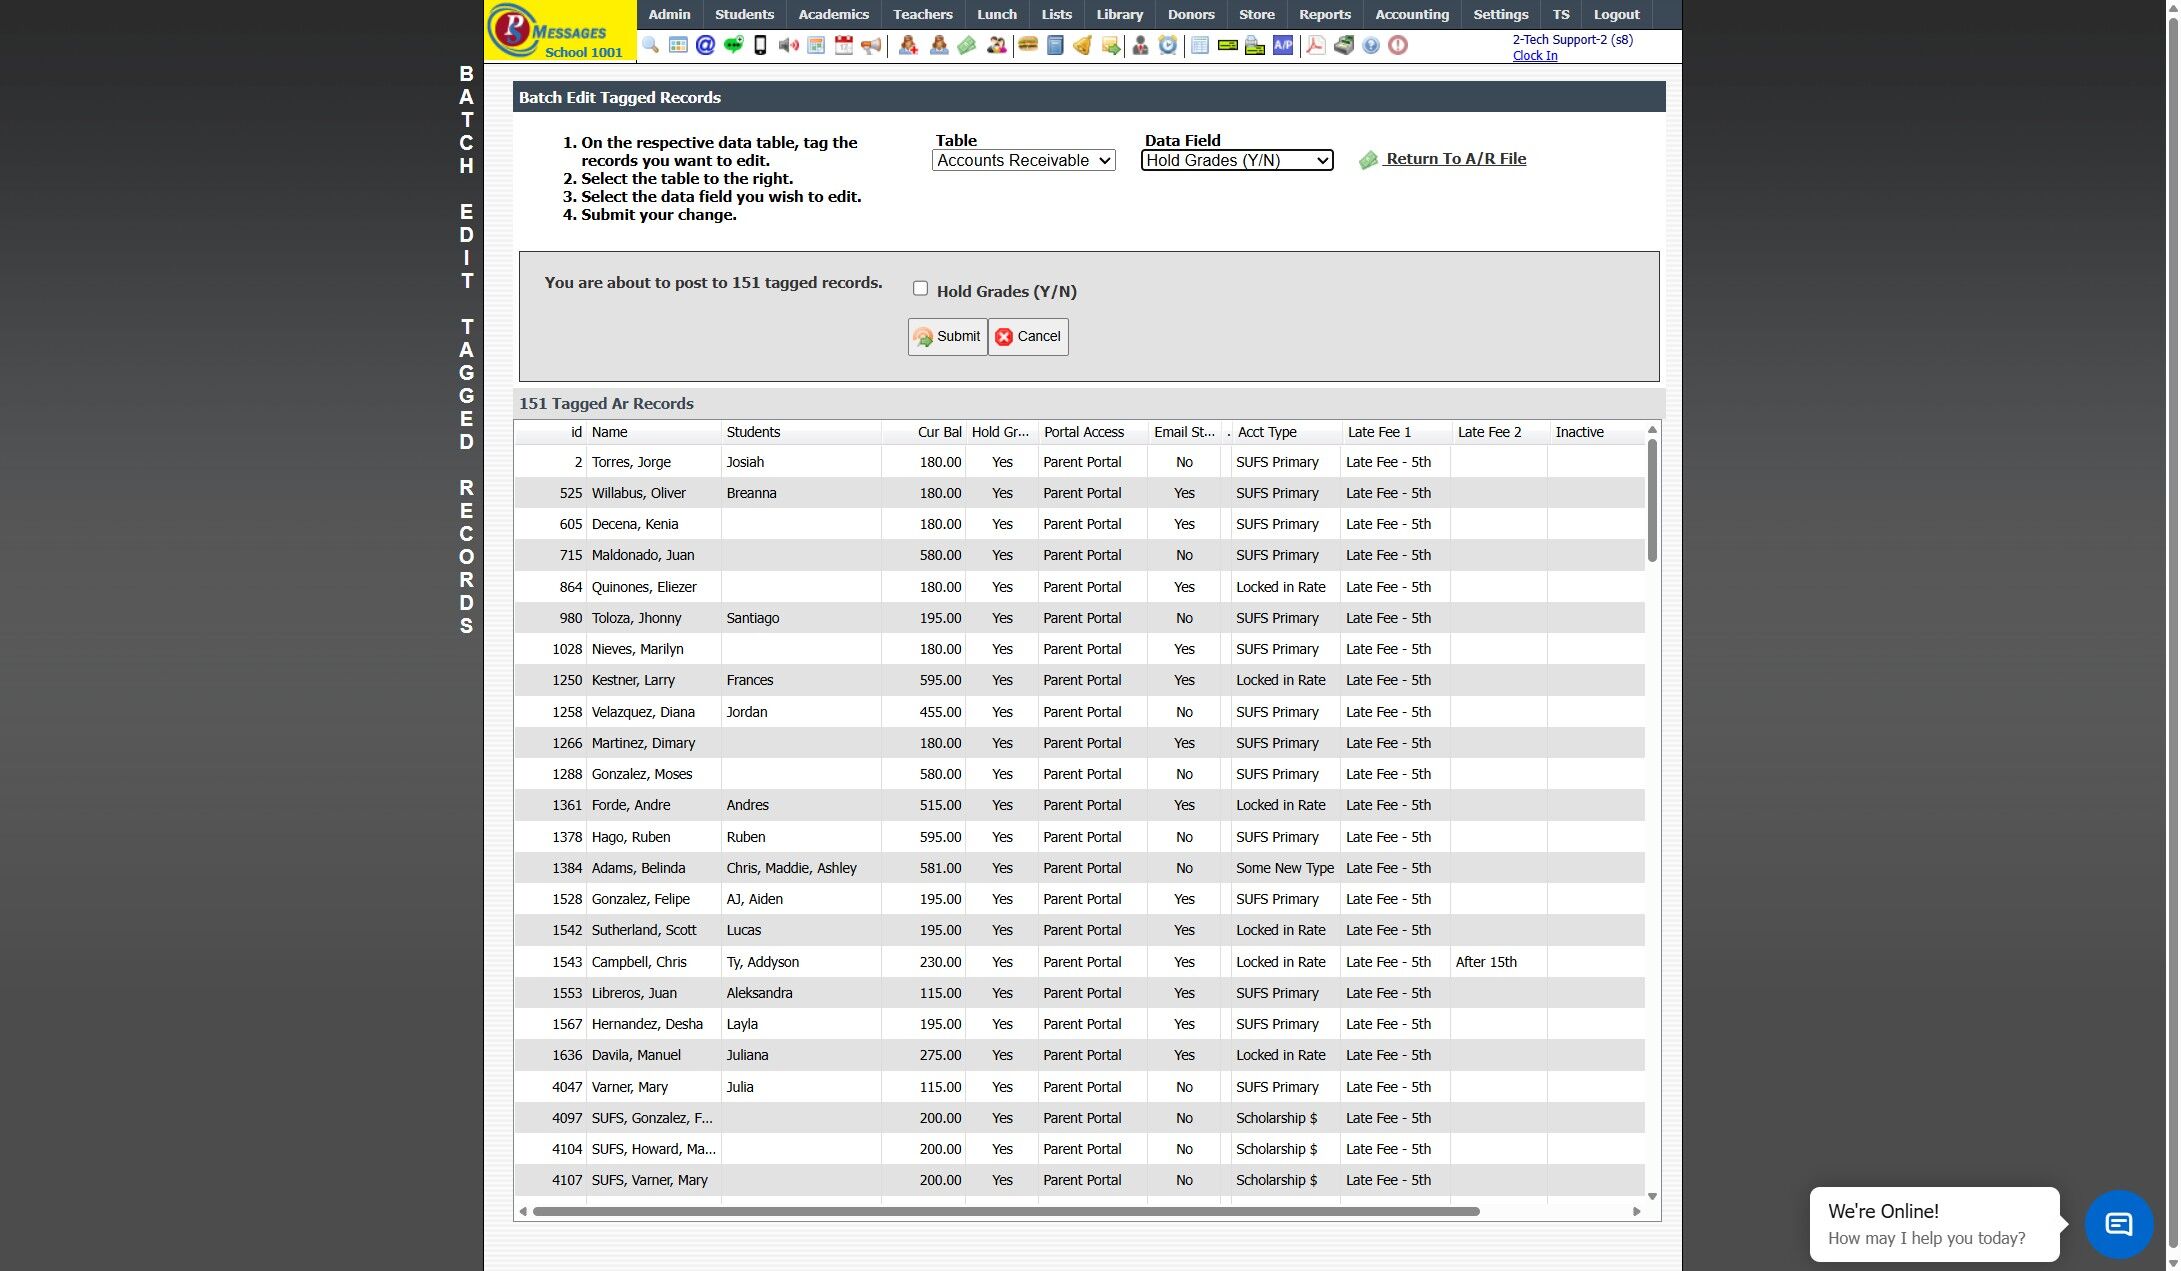This screenshot has width=2181, height=1271.
Task: Click the alarm clock icon
Action: pos(1167,45)
